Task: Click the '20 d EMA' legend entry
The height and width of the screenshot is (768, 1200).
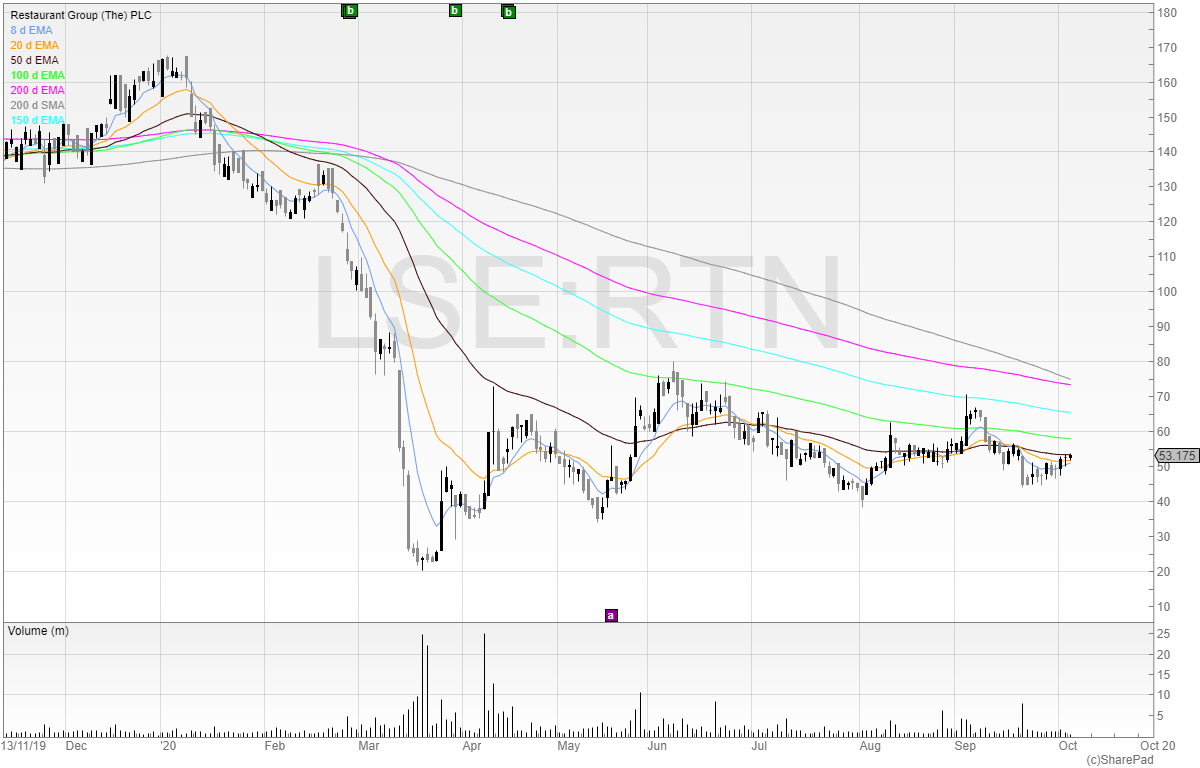Action: pyautogui.click(x=34, y=45)
